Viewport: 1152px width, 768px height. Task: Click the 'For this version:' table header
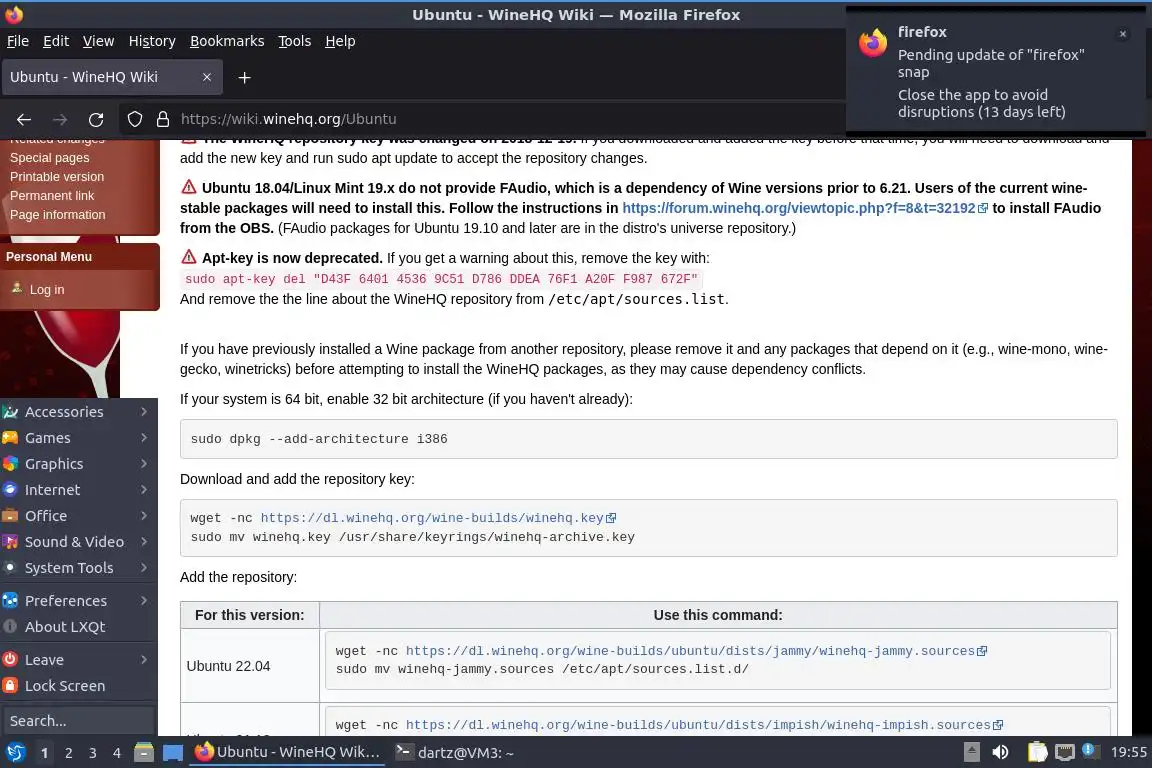[x=250, y=615]
